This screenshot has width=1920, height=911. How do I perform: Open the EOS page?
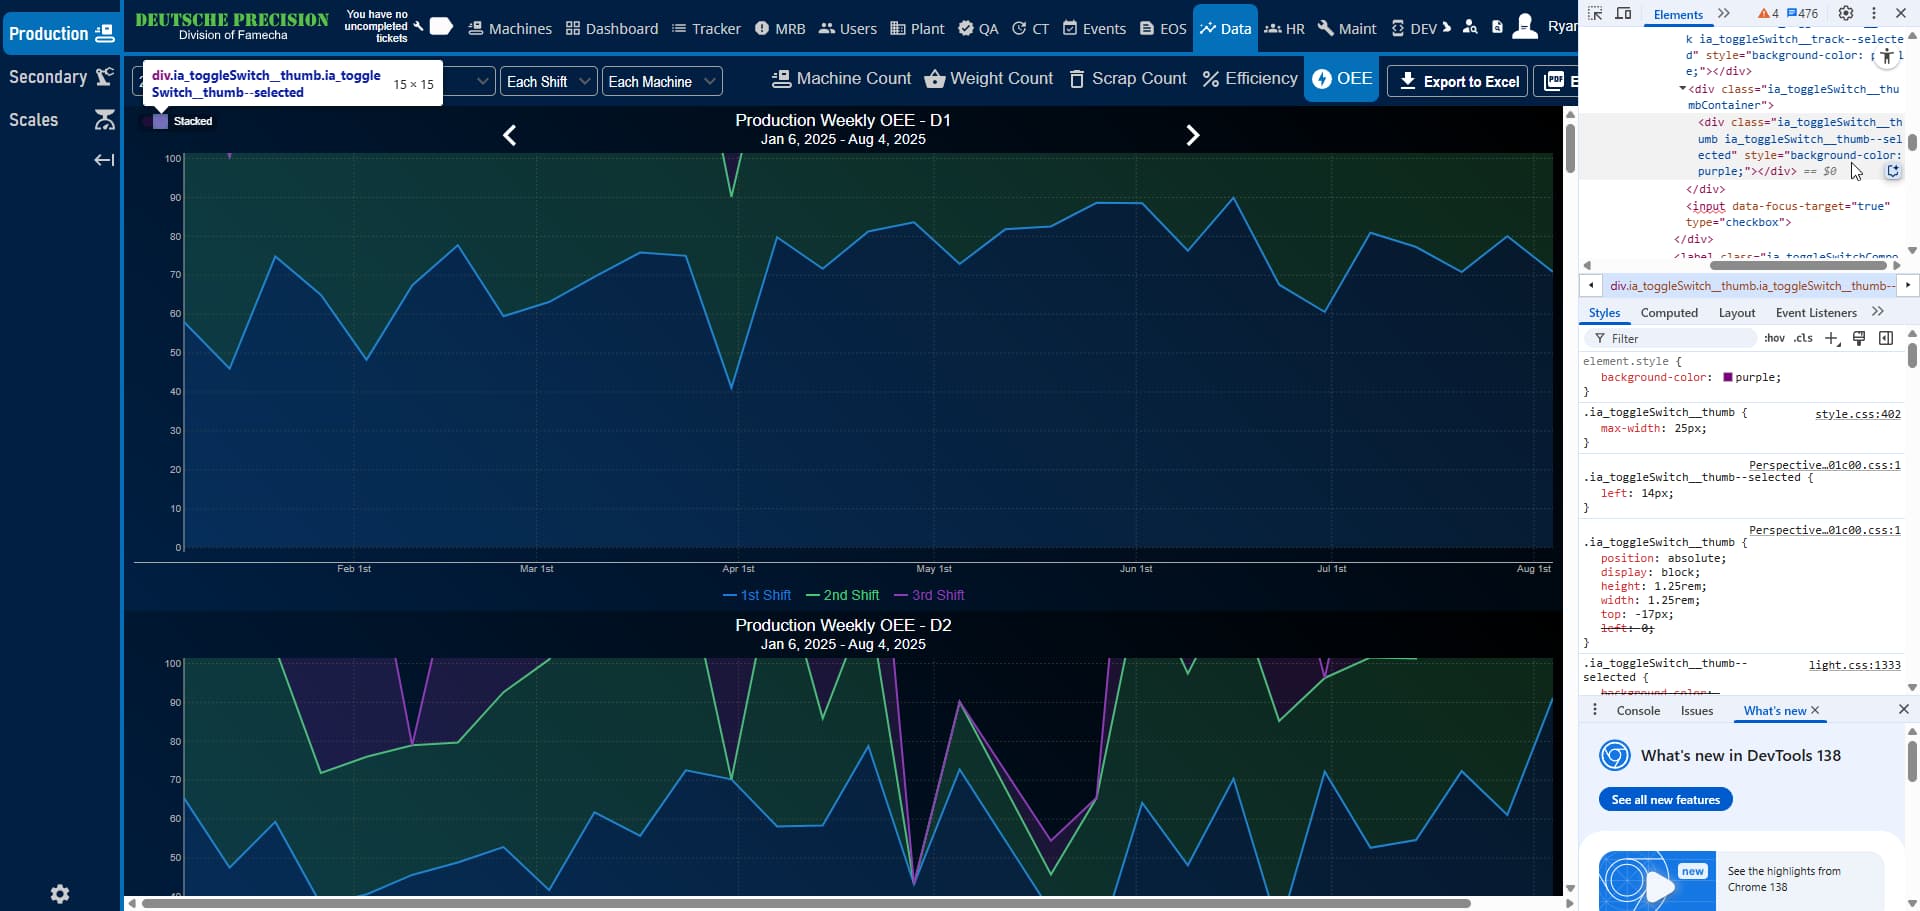[x=1163, y=29]
